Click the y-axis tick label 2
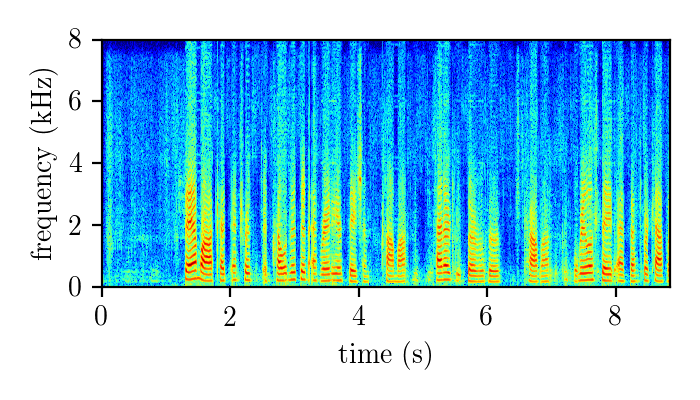 pyautogui.click(x=75, y=225)
